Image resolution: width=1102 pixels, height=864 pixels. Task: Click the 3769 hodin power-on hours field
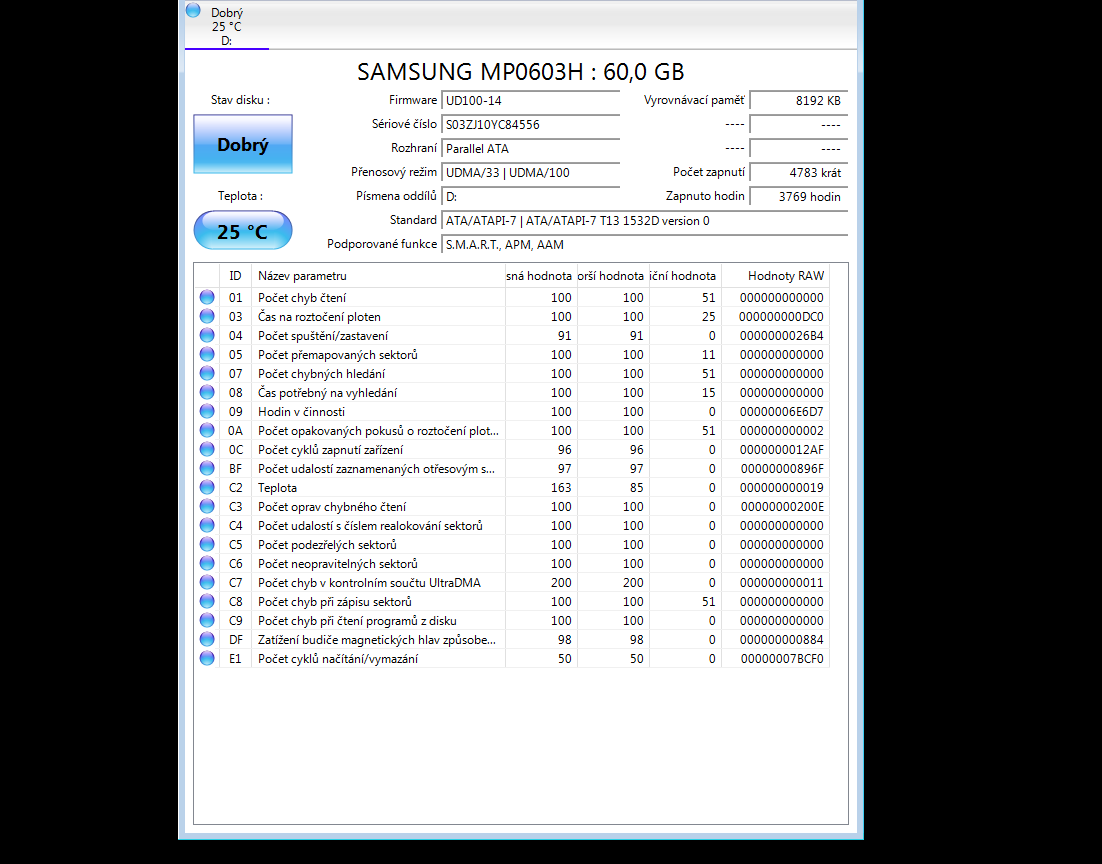point(798,196)
